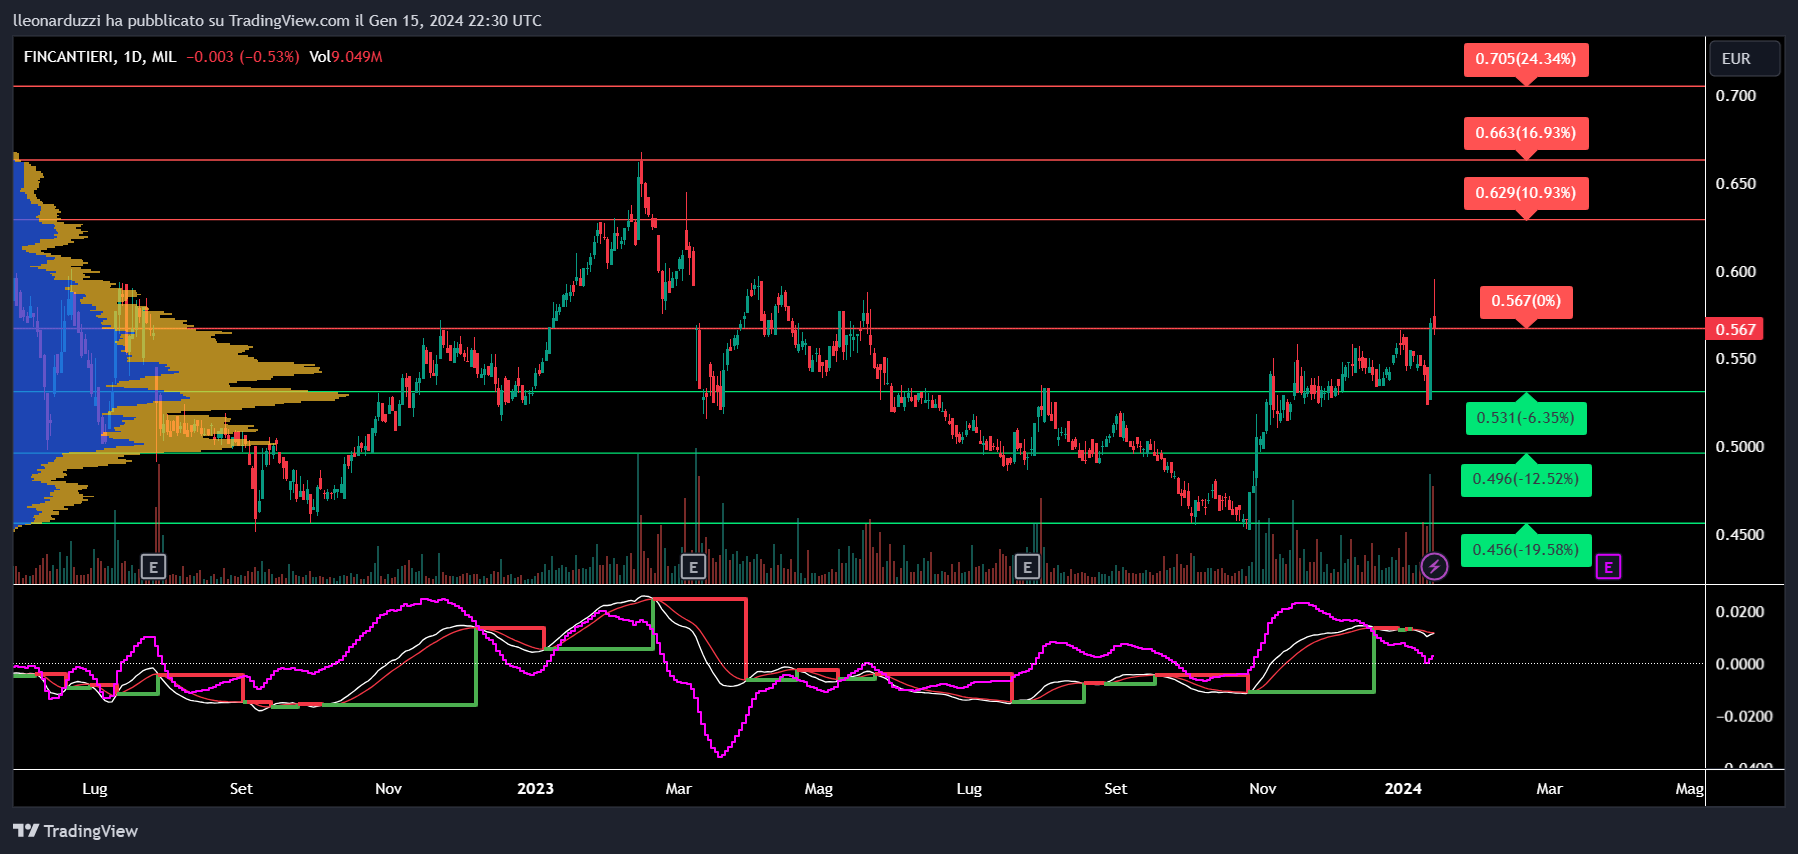Viewport: 1798px width, 854px height.
Task: Open the earnings E marker from August 2022
Action: tap(153, 567)
